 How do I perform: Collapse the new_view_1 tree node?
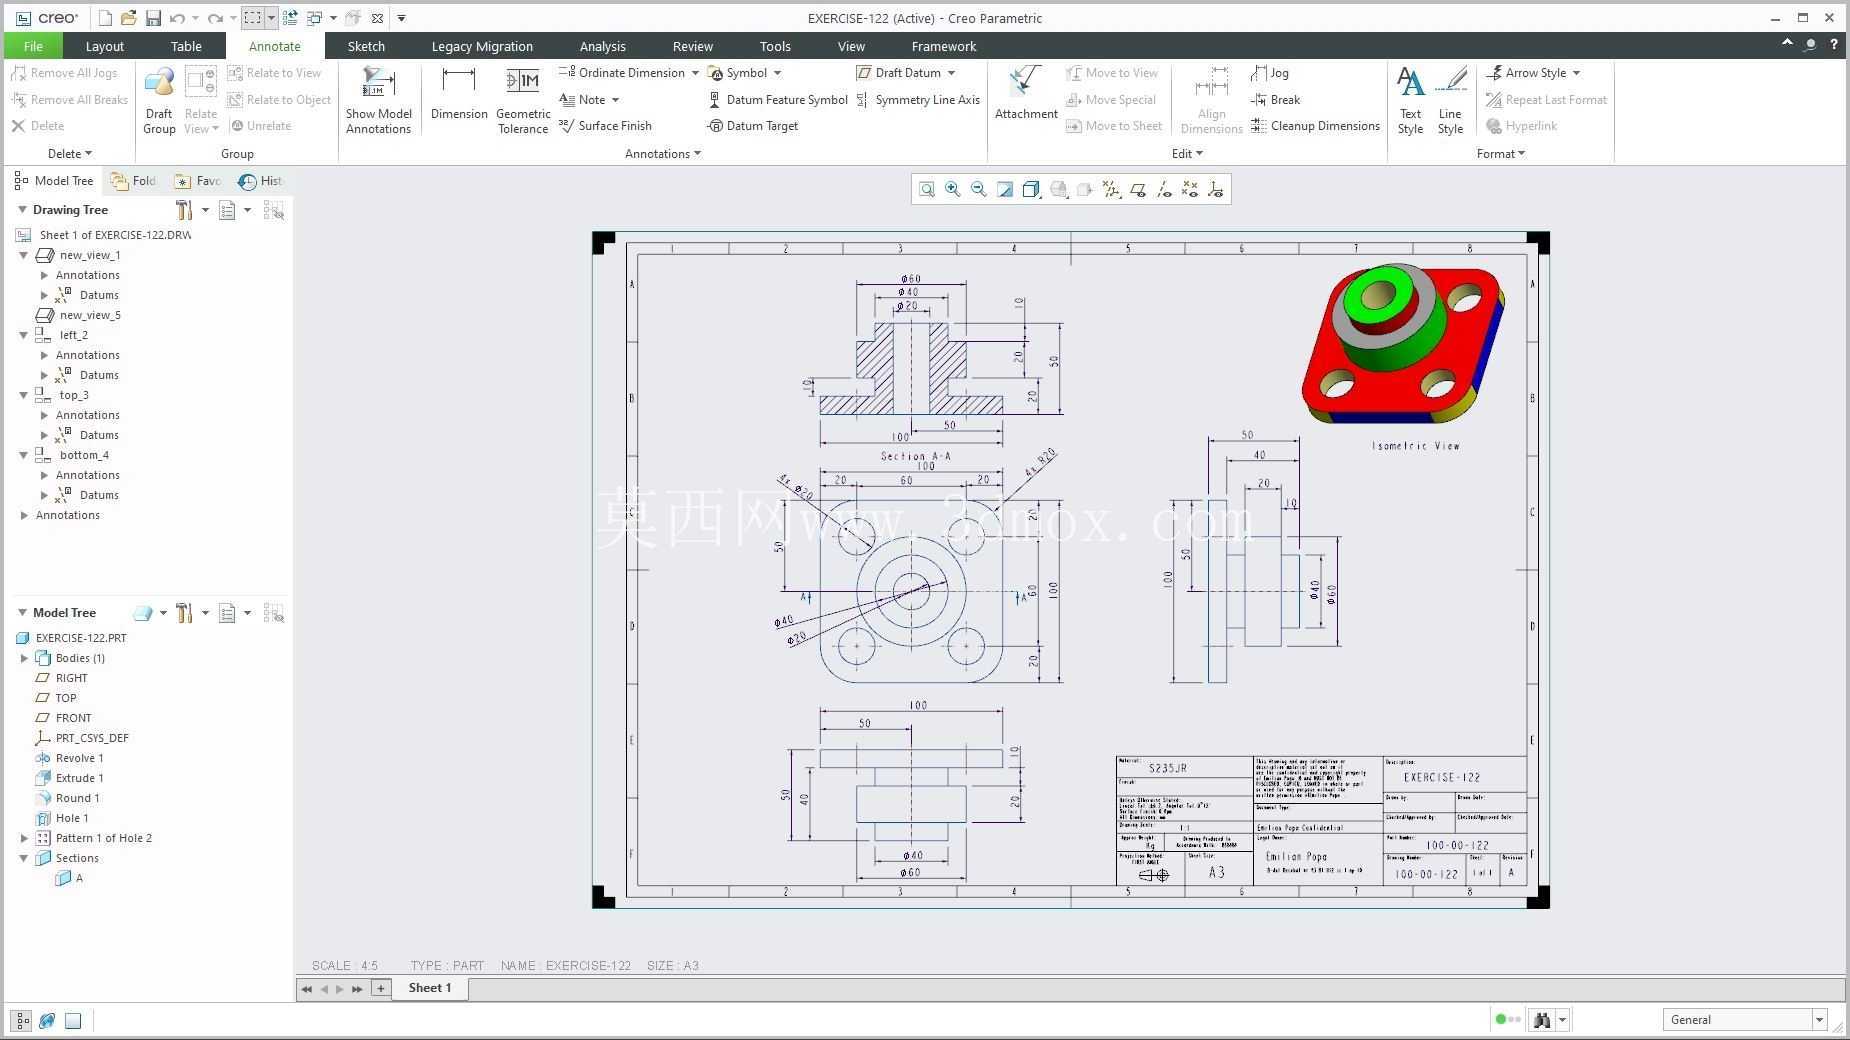(x=24, y=255)
